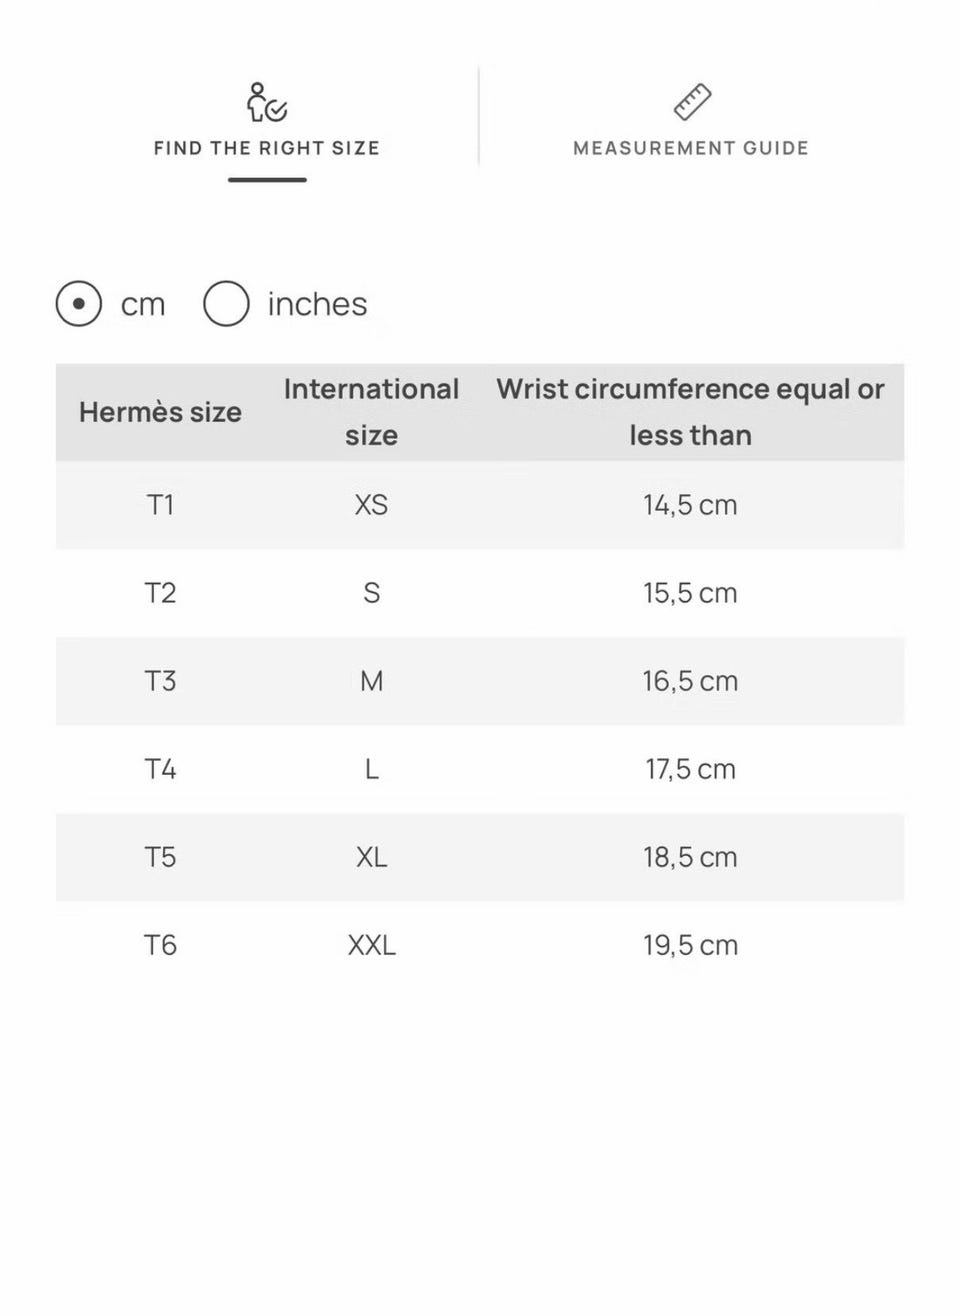Click the ruler measurement icon
Screen dimensions: 960x1316
point(691,103)
